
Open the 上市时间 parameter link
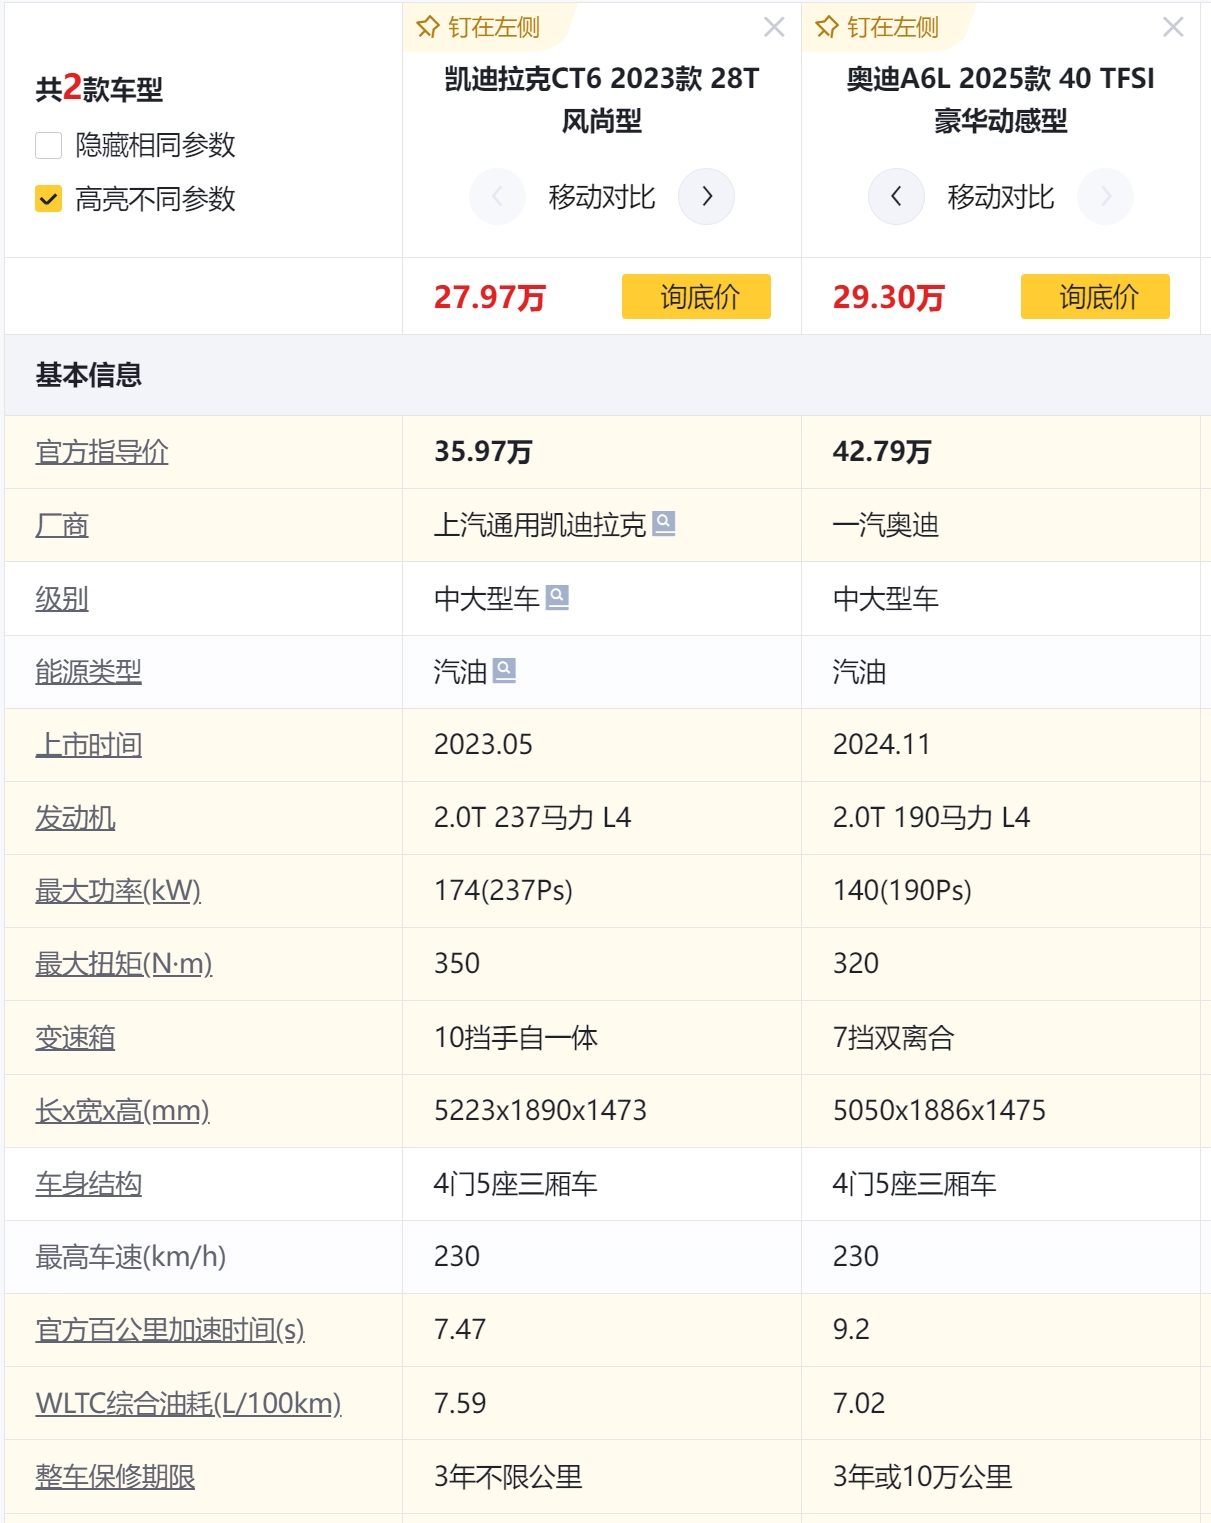click(88, 744)
